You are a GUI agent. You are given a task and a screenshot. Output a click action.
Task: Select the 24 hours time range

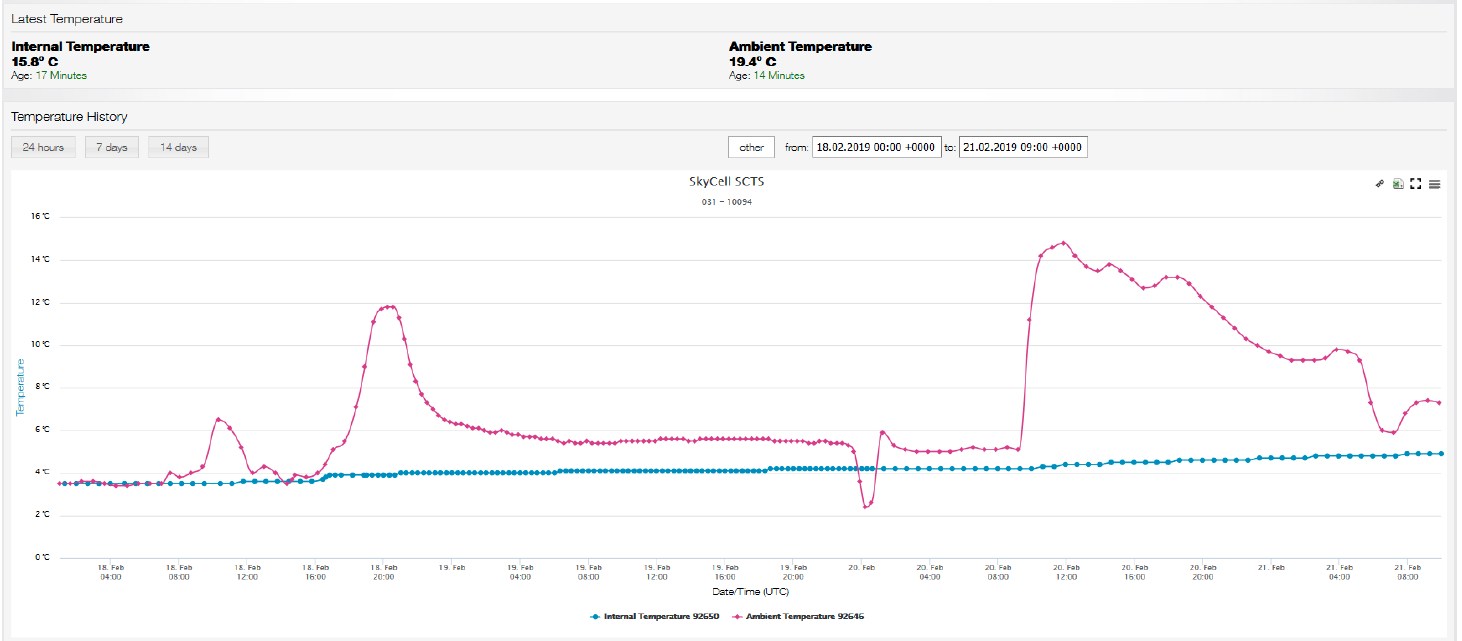click(43, 147)
